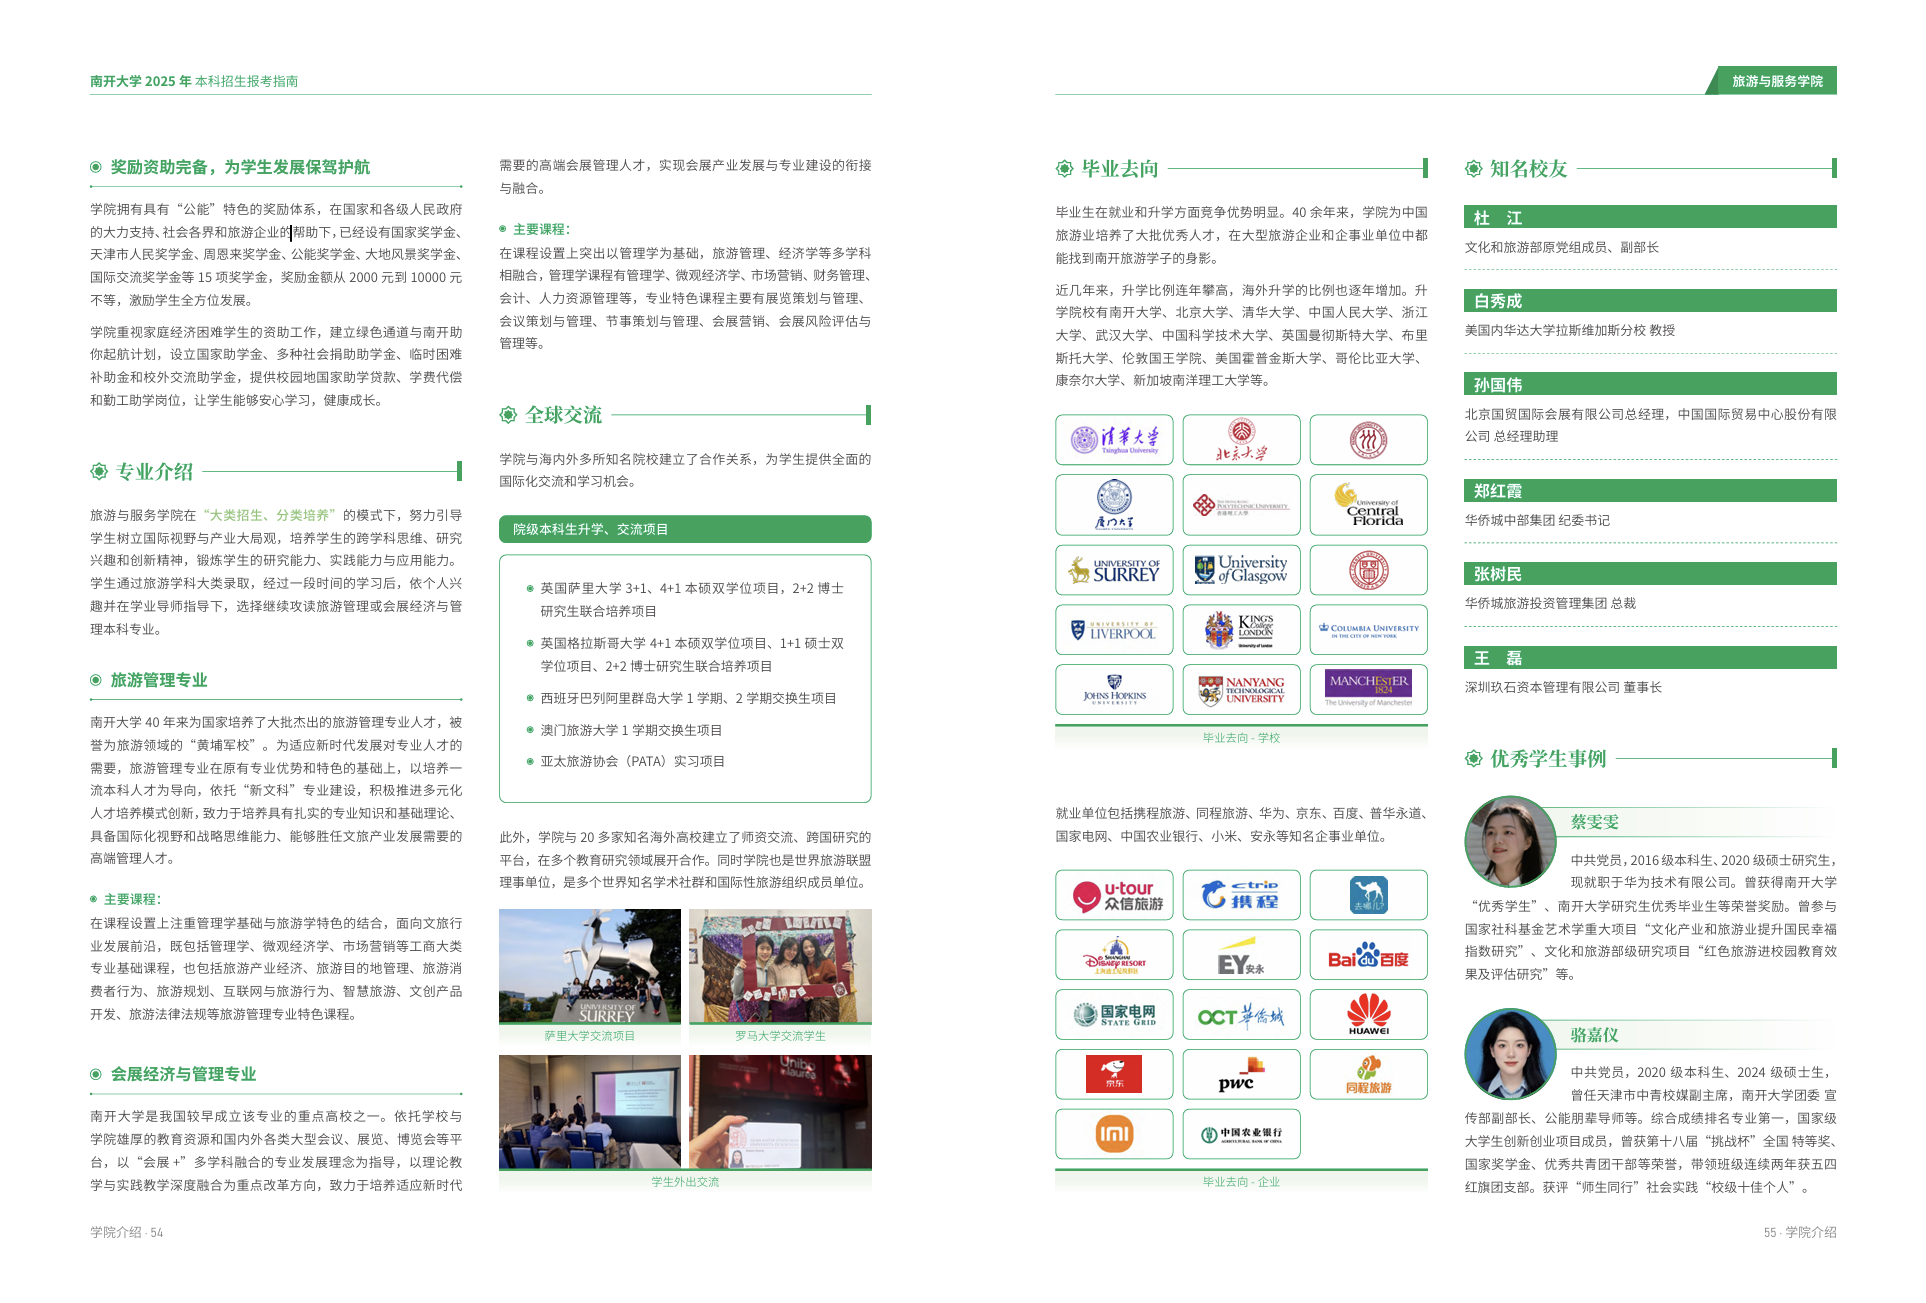Click the Baidu logo tile
This screenshot has height=1303, width=1926.
[1368, 956]
